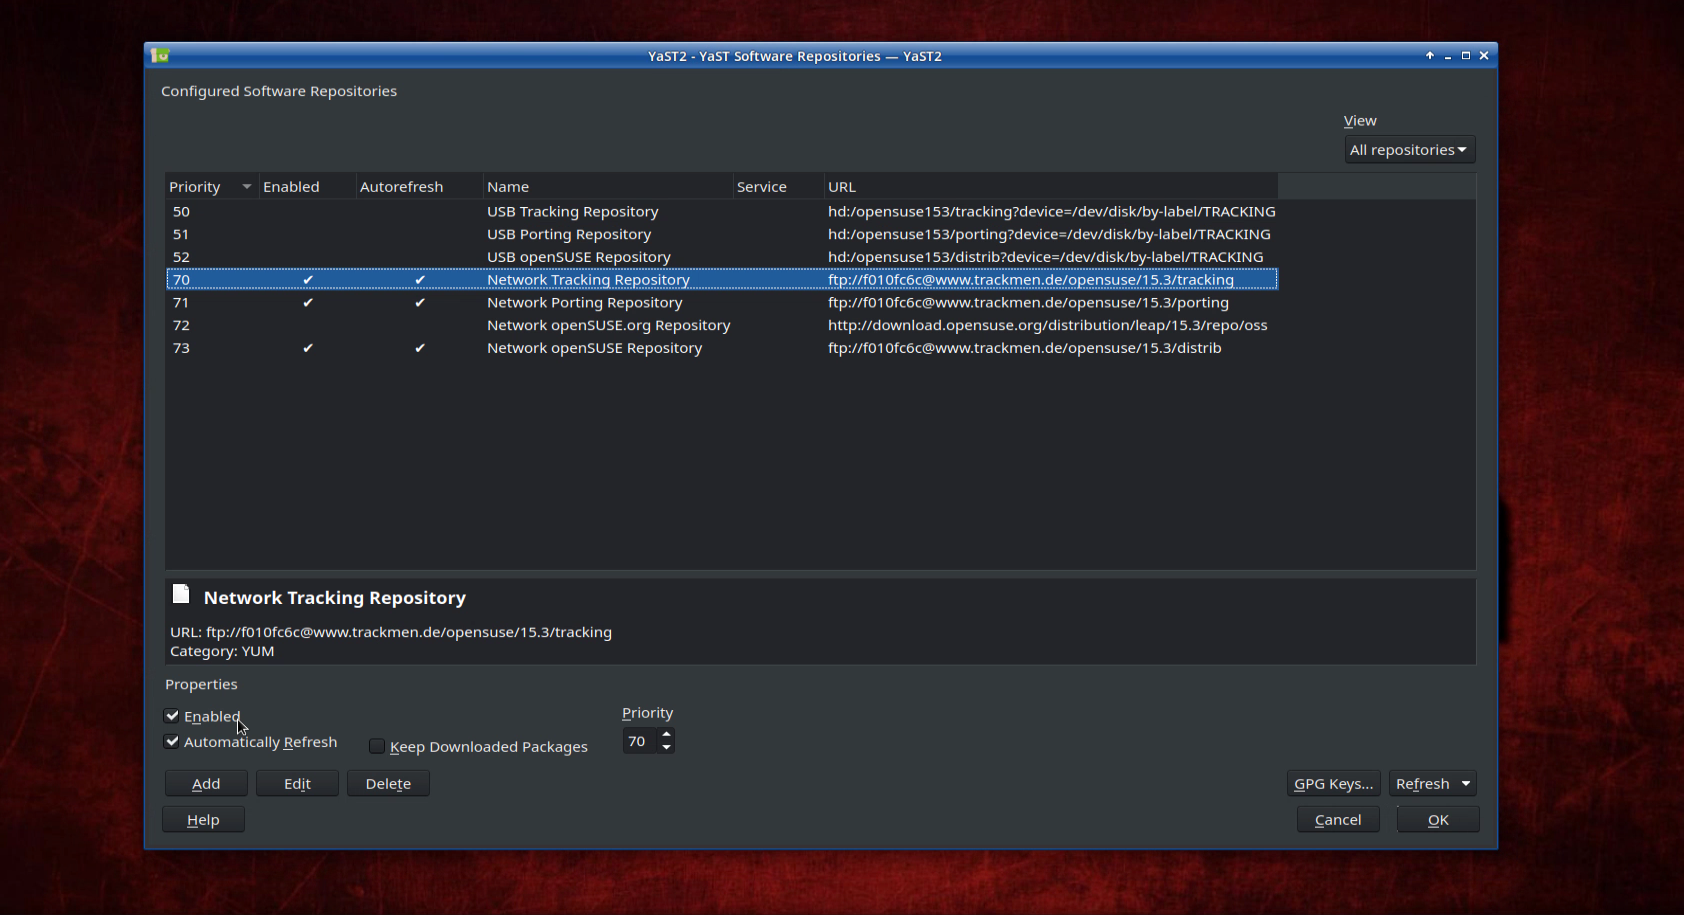Open GPG Keys manager

pyautogui.click(x=1333, y=784)
